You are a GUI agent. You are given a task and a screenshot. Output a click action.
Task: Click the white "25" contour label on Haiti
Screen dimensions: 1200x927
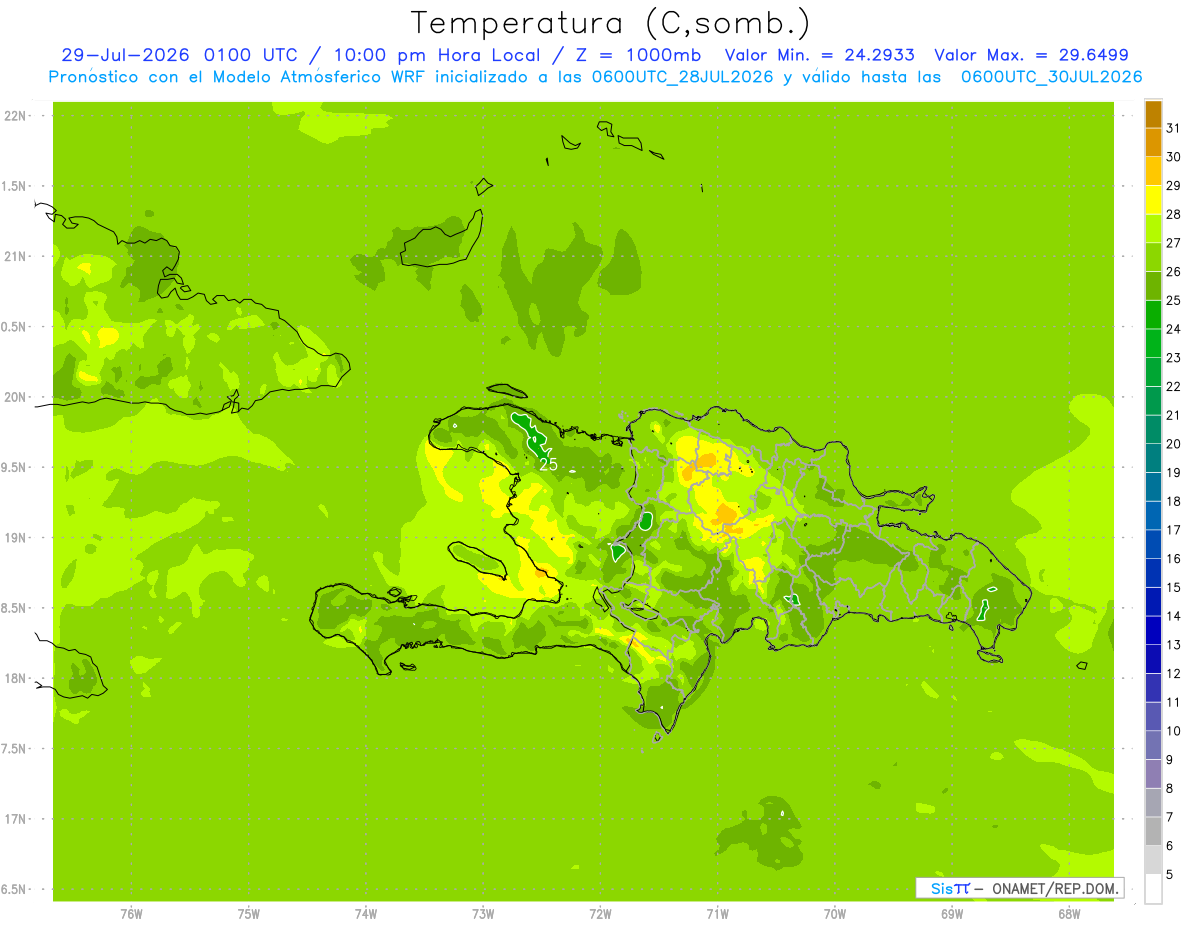(x=548, y=464)
